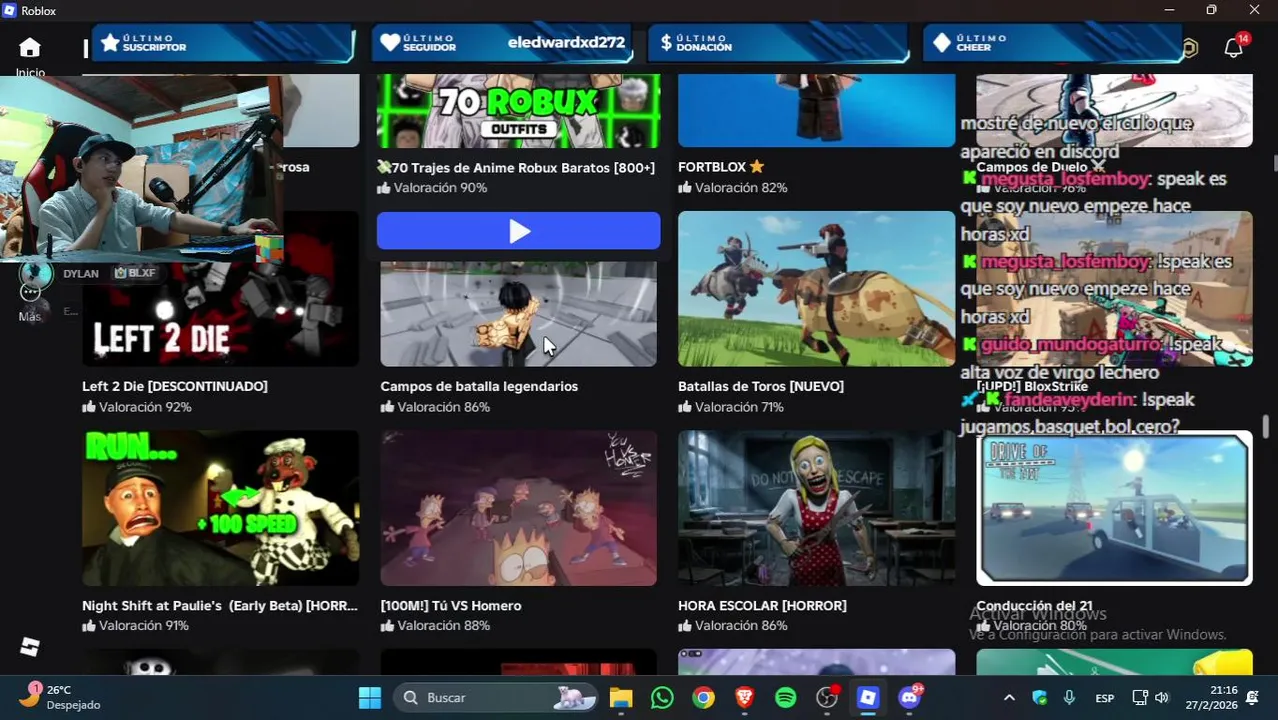Open Conducción del 21 game thumbnail
The width and height of the screenshot is (1278, 720).
[1114, 508]
